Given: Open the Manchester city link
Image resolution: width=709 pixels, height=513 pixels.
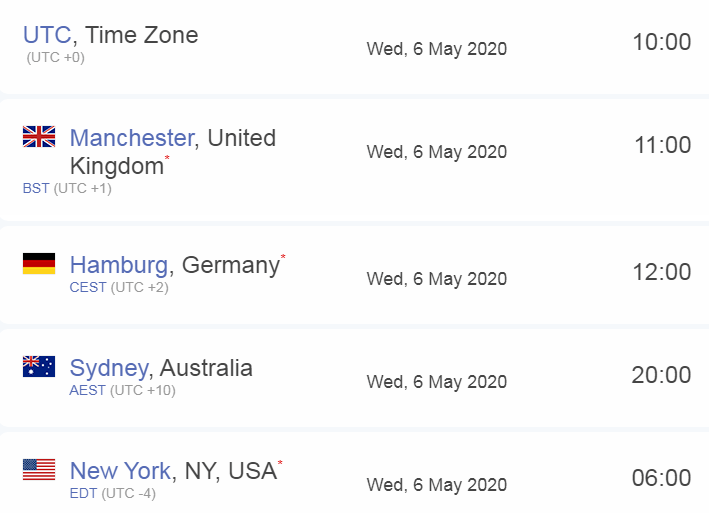Looking at the screenshot, I should tap(131, 138).
